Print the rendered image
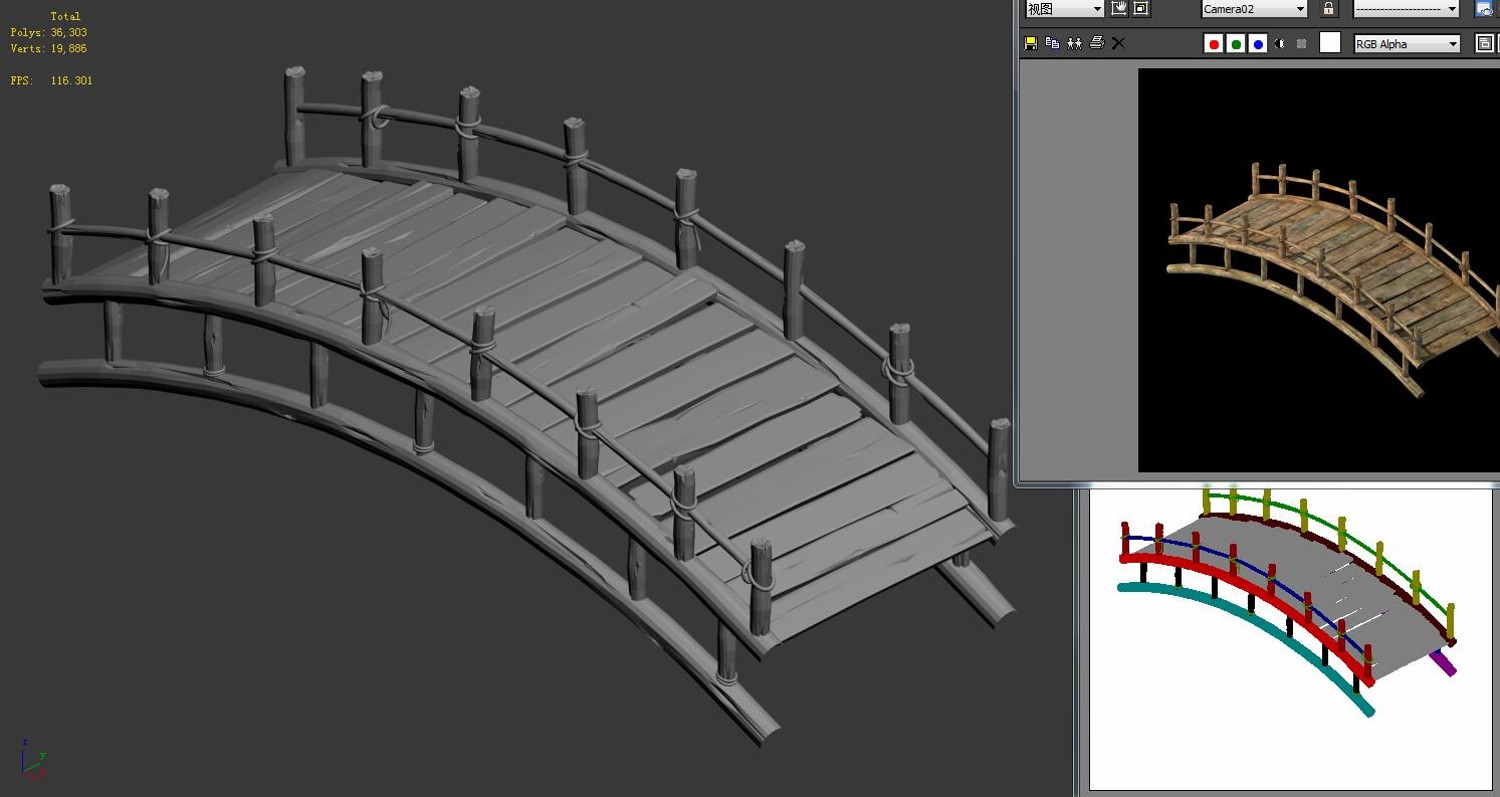1500x797 pixels. pyautogui.click(x=1096, y=43)
